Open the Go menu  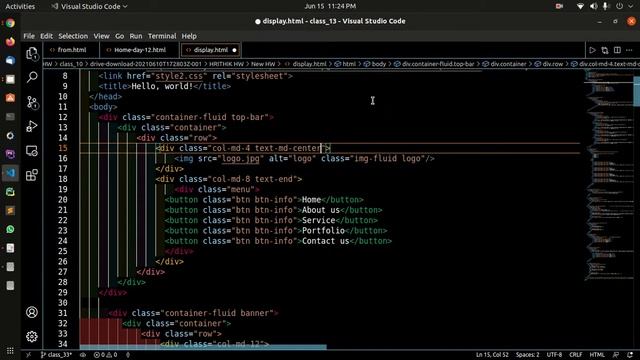click(120, 36)
